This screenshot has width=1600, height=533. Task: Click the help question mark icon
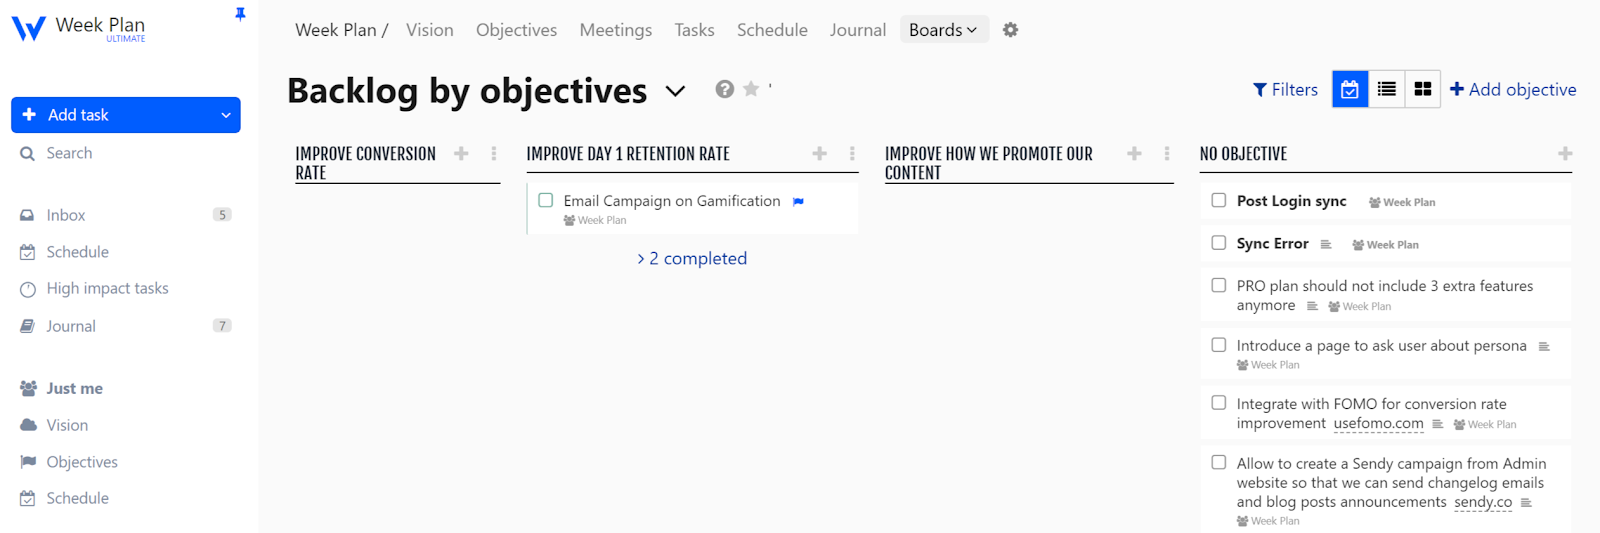(x=725, y=89)
